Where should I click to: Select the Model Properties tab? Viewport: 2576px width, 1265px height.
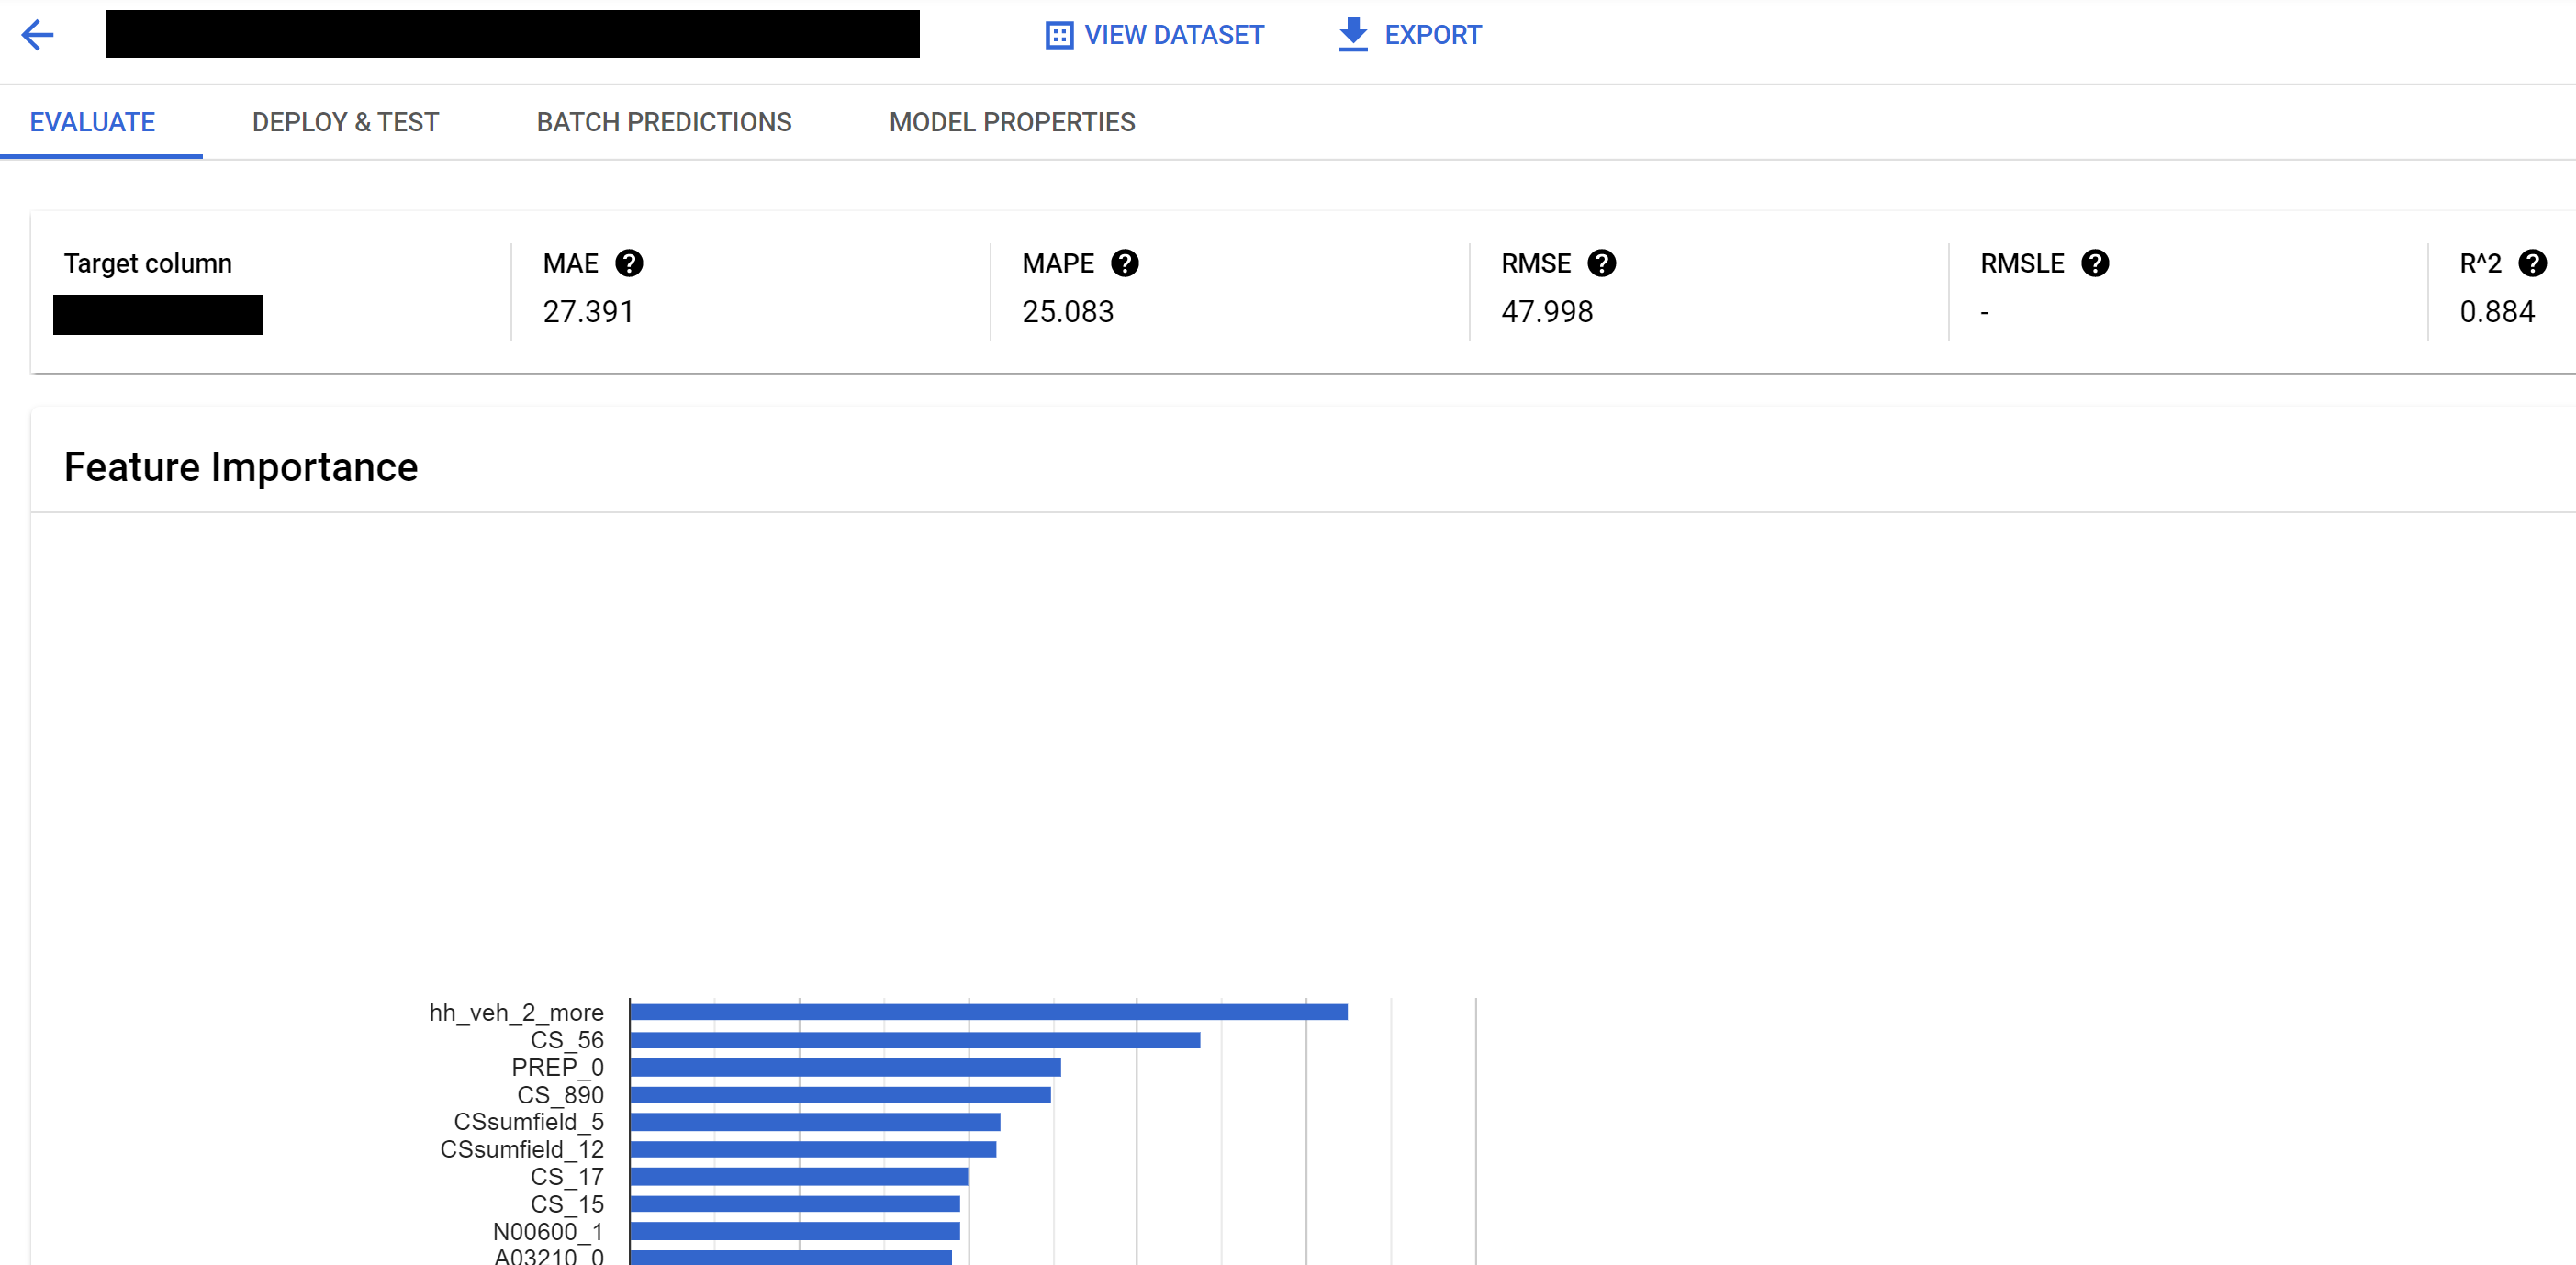(x=1012, y=122)
